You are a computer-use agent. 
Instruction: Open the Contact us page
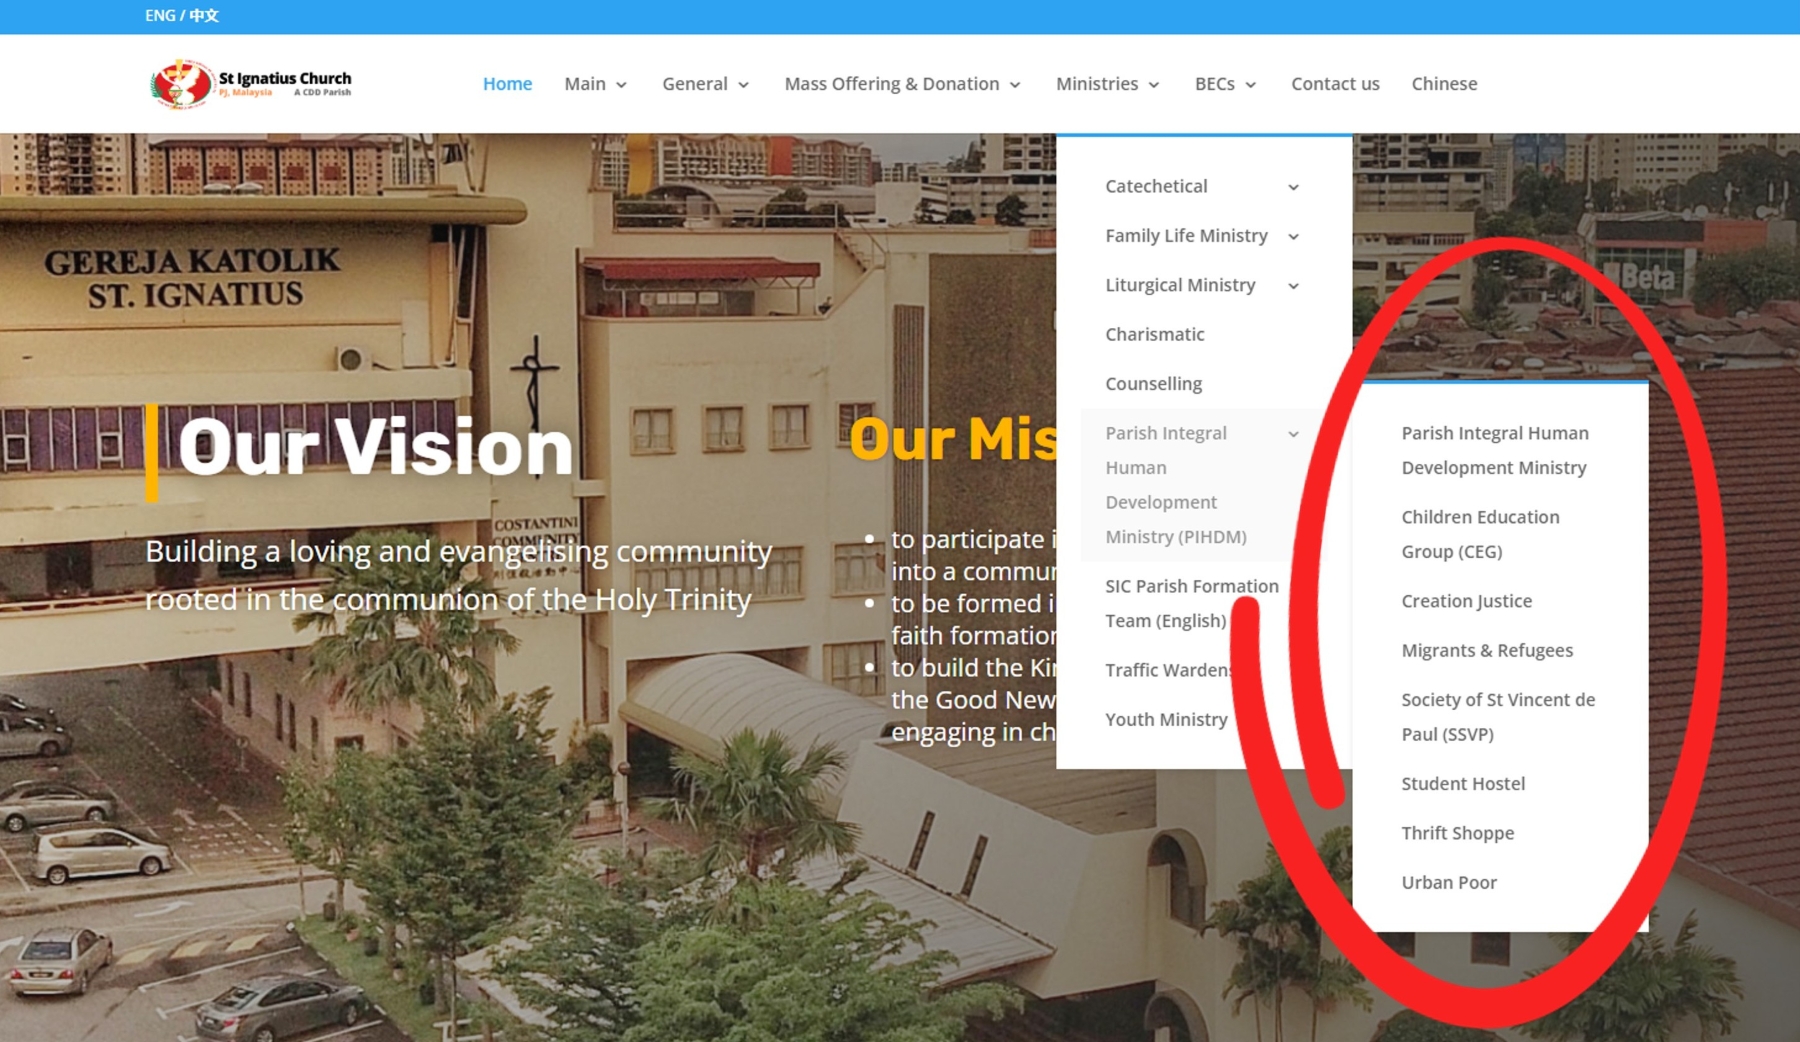1335,84
